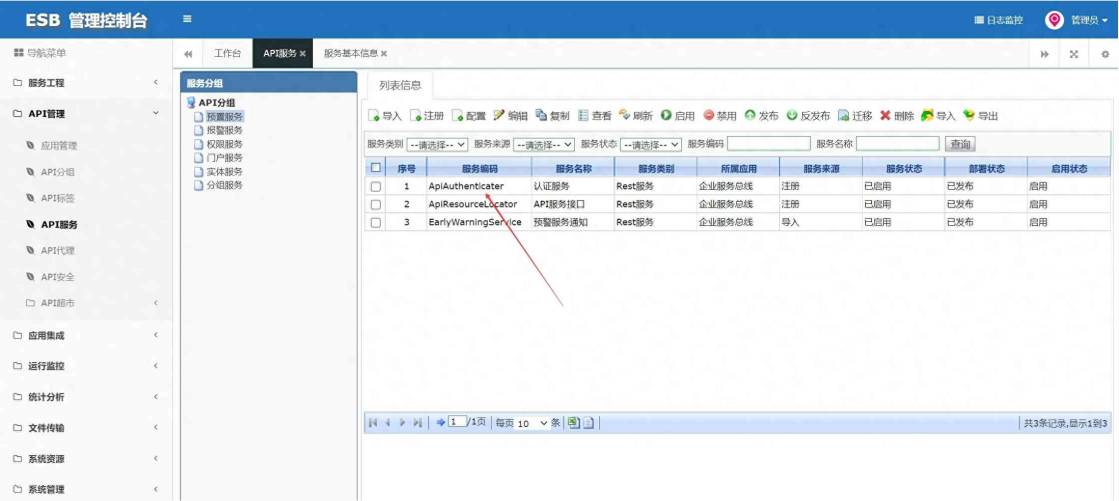Click the 查看 toolbar button
This screenshot has width=1119, height=501.
tap(594, 116)
